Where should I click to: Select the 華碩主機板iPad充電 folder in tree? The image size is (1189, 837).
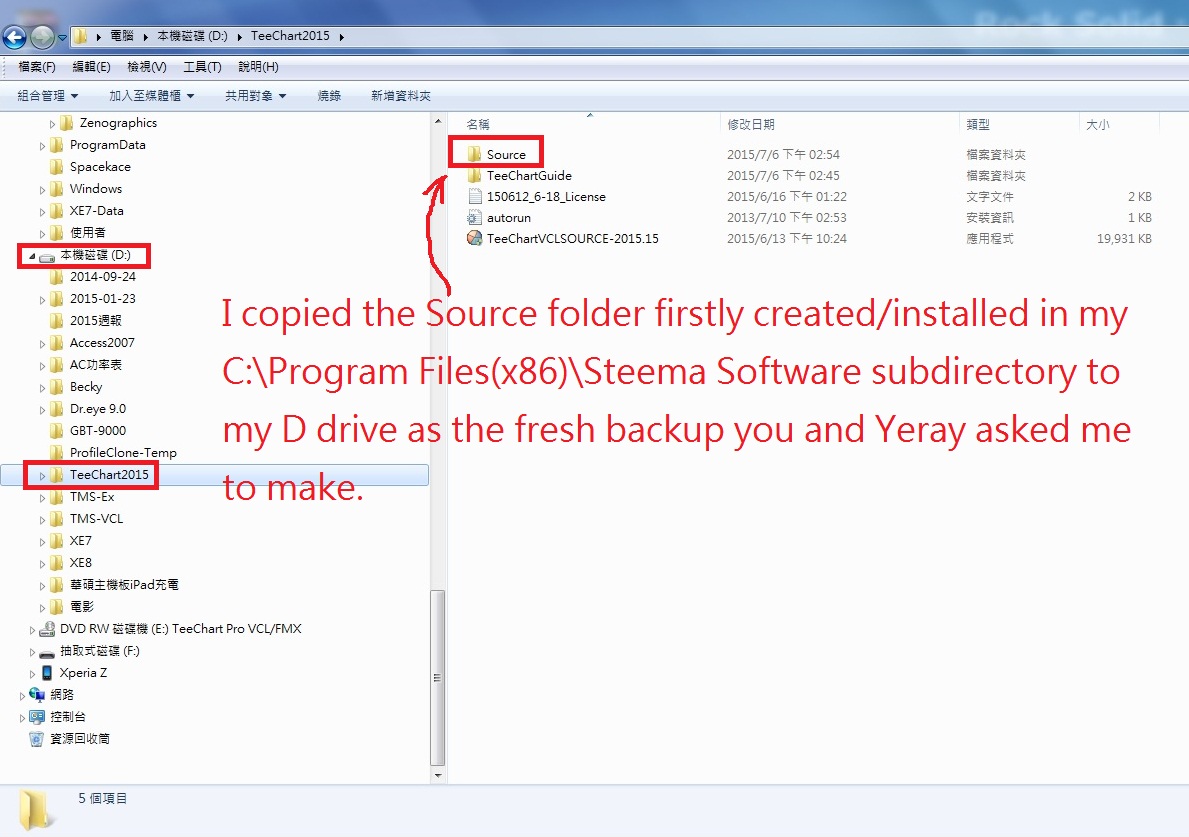tap(124, 585)
